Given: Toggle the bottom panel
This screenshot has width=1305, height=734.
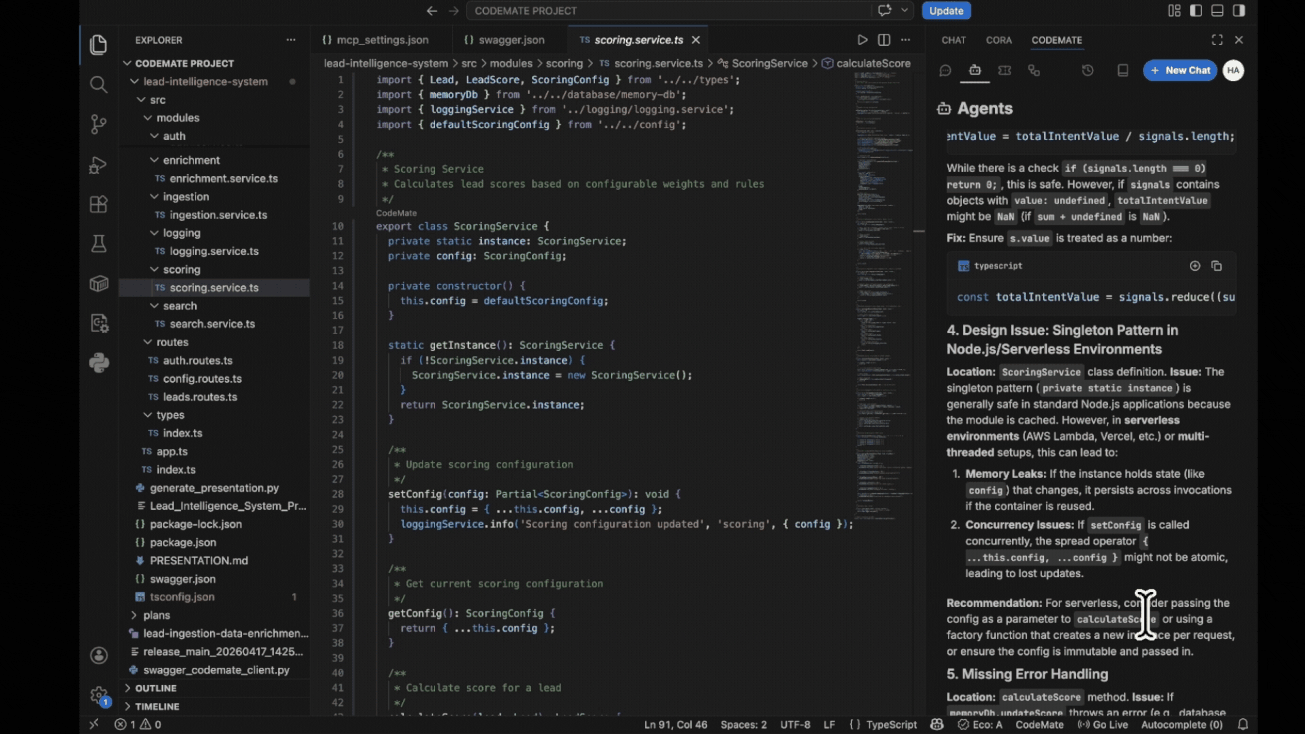Looking at the screenshot, I should (x=1217, y=11).
